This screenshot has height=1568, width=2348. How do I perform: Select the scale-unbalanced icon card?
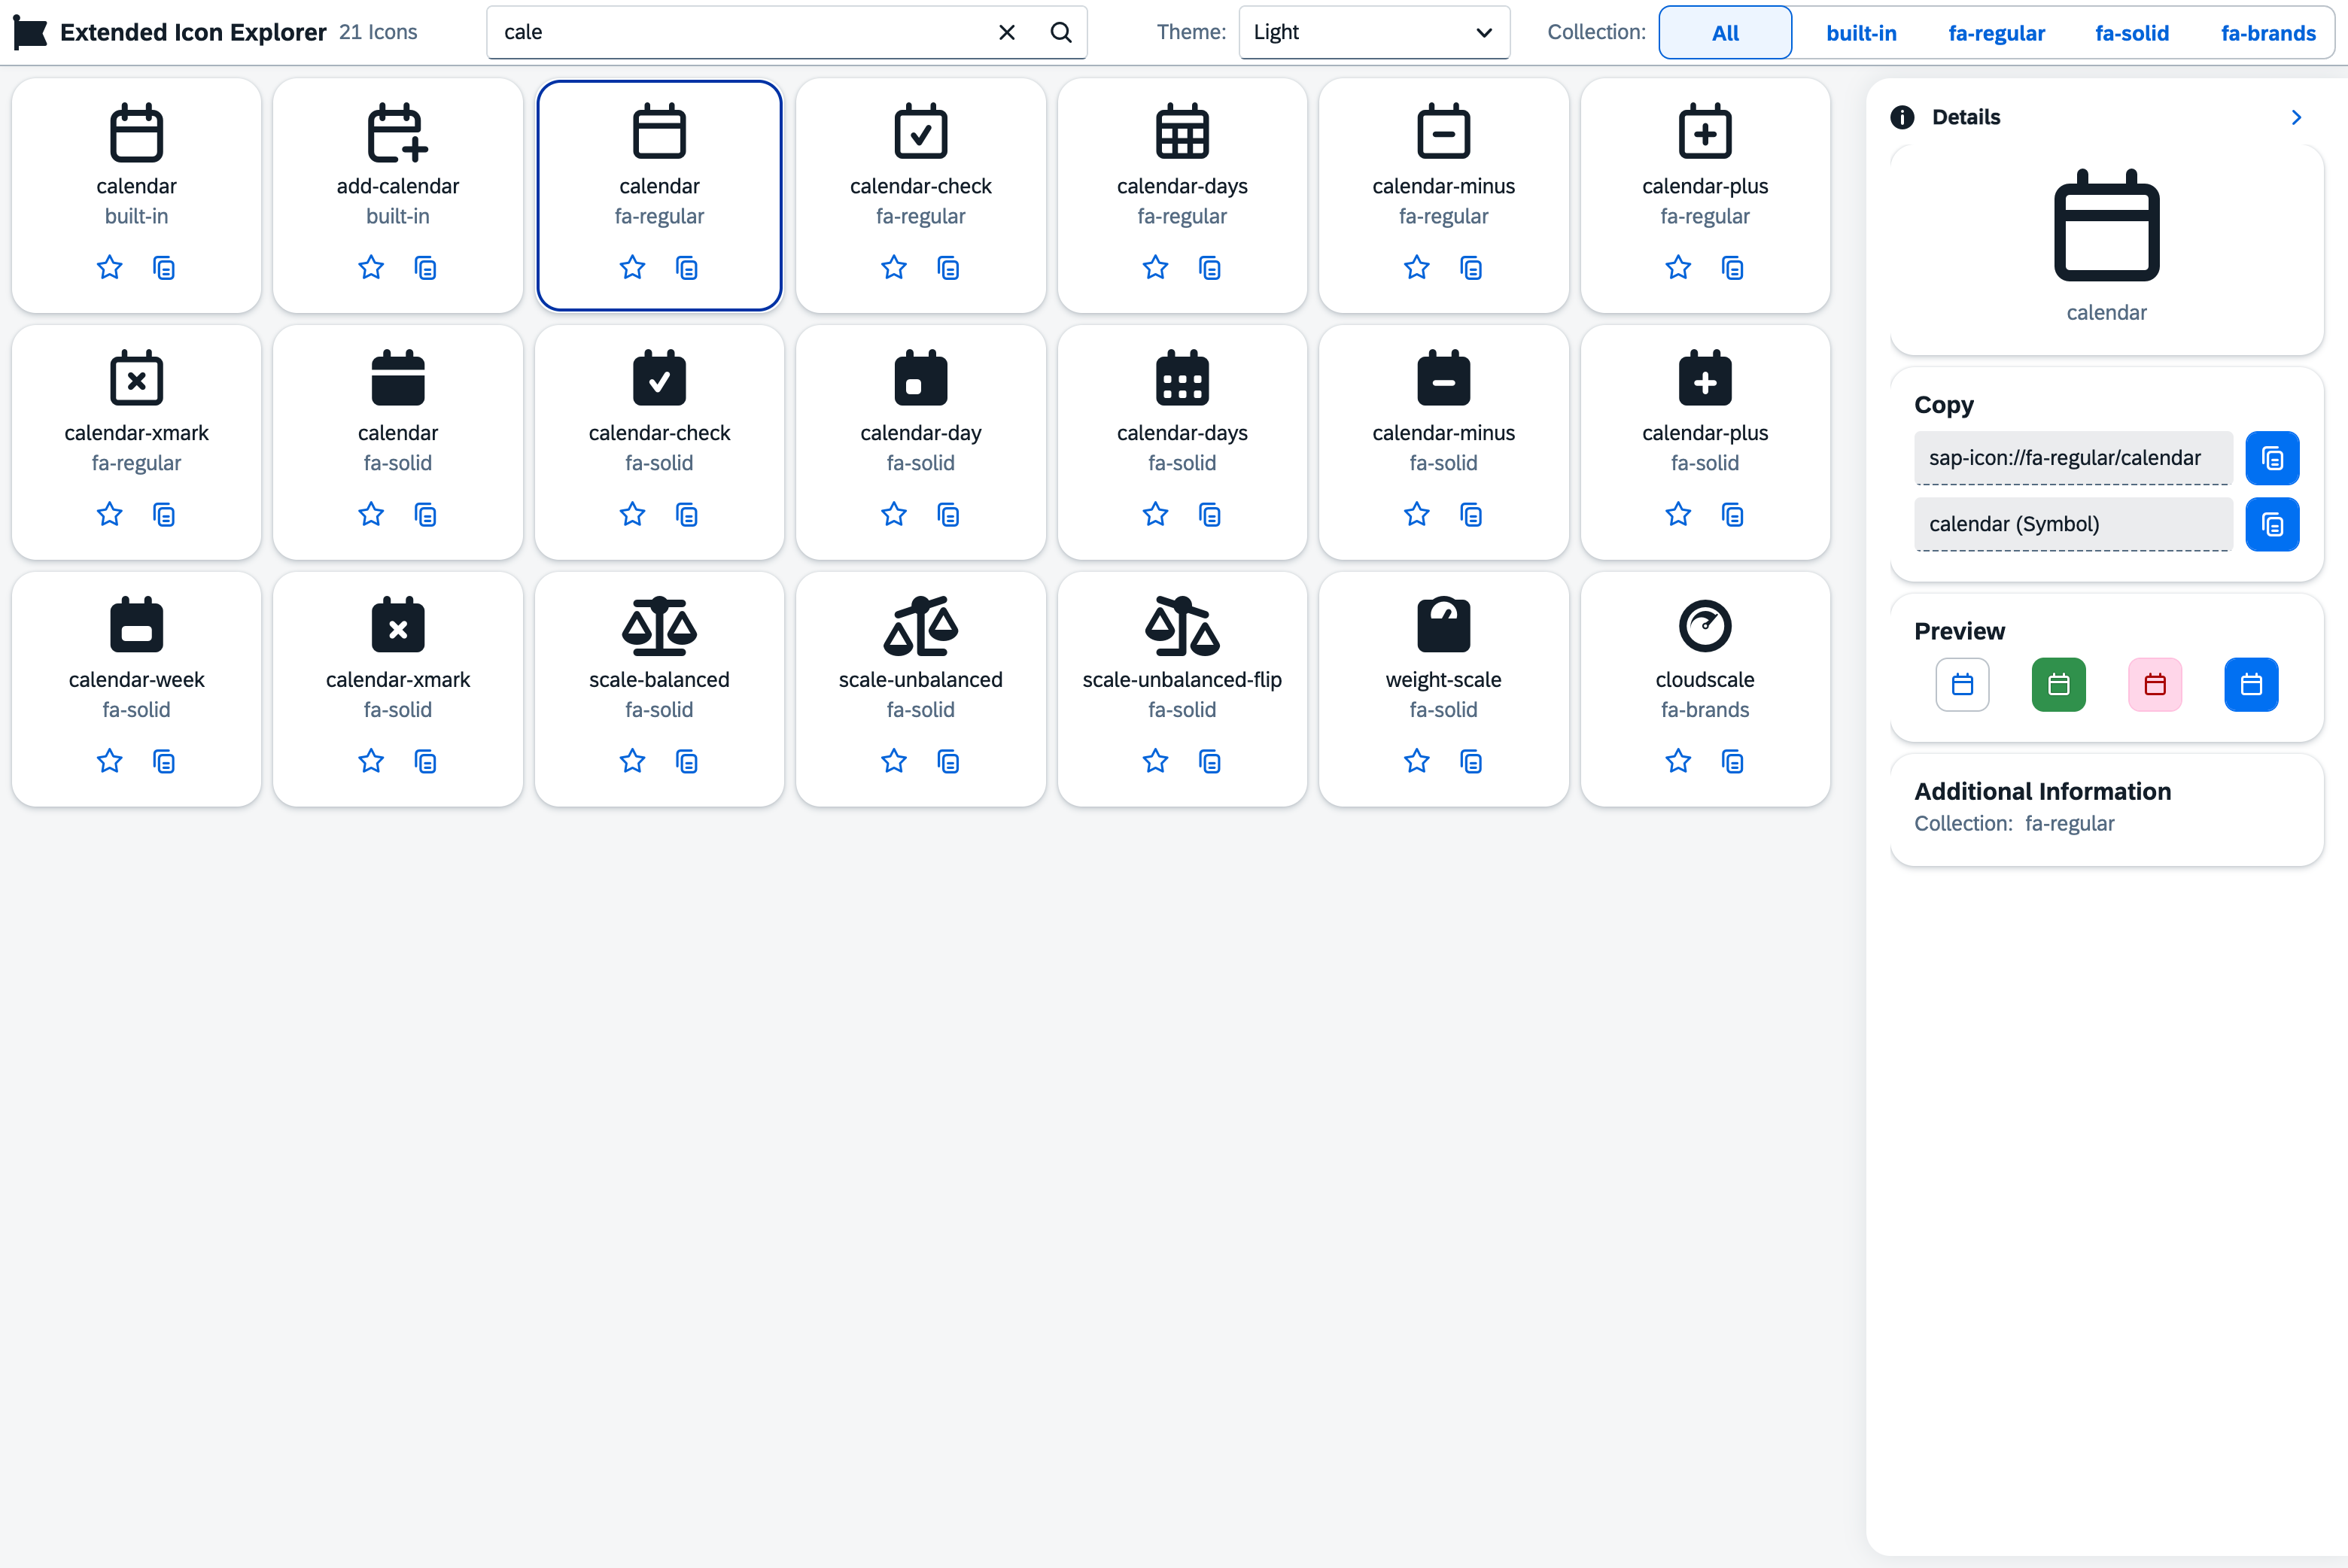tap(921, 689)
